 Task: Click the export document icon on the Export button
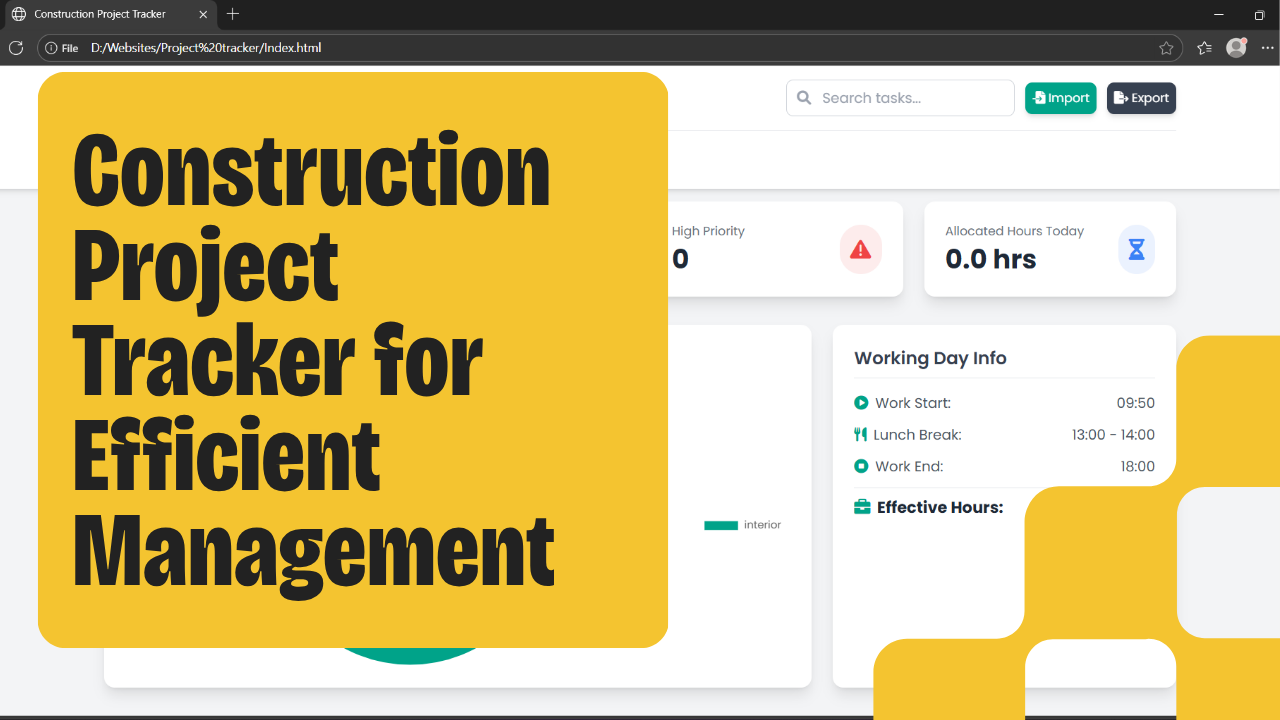pos(1121,98)
